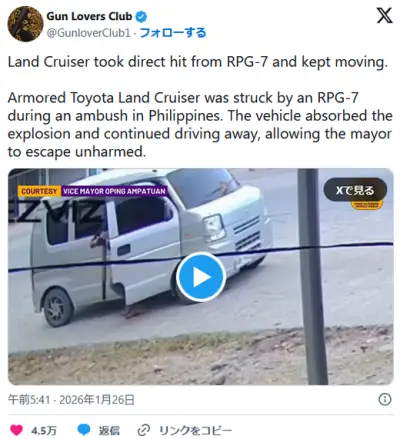Click the Gun Lovers Club display name
The image size is (400, 439).
[x=89, y=16]
